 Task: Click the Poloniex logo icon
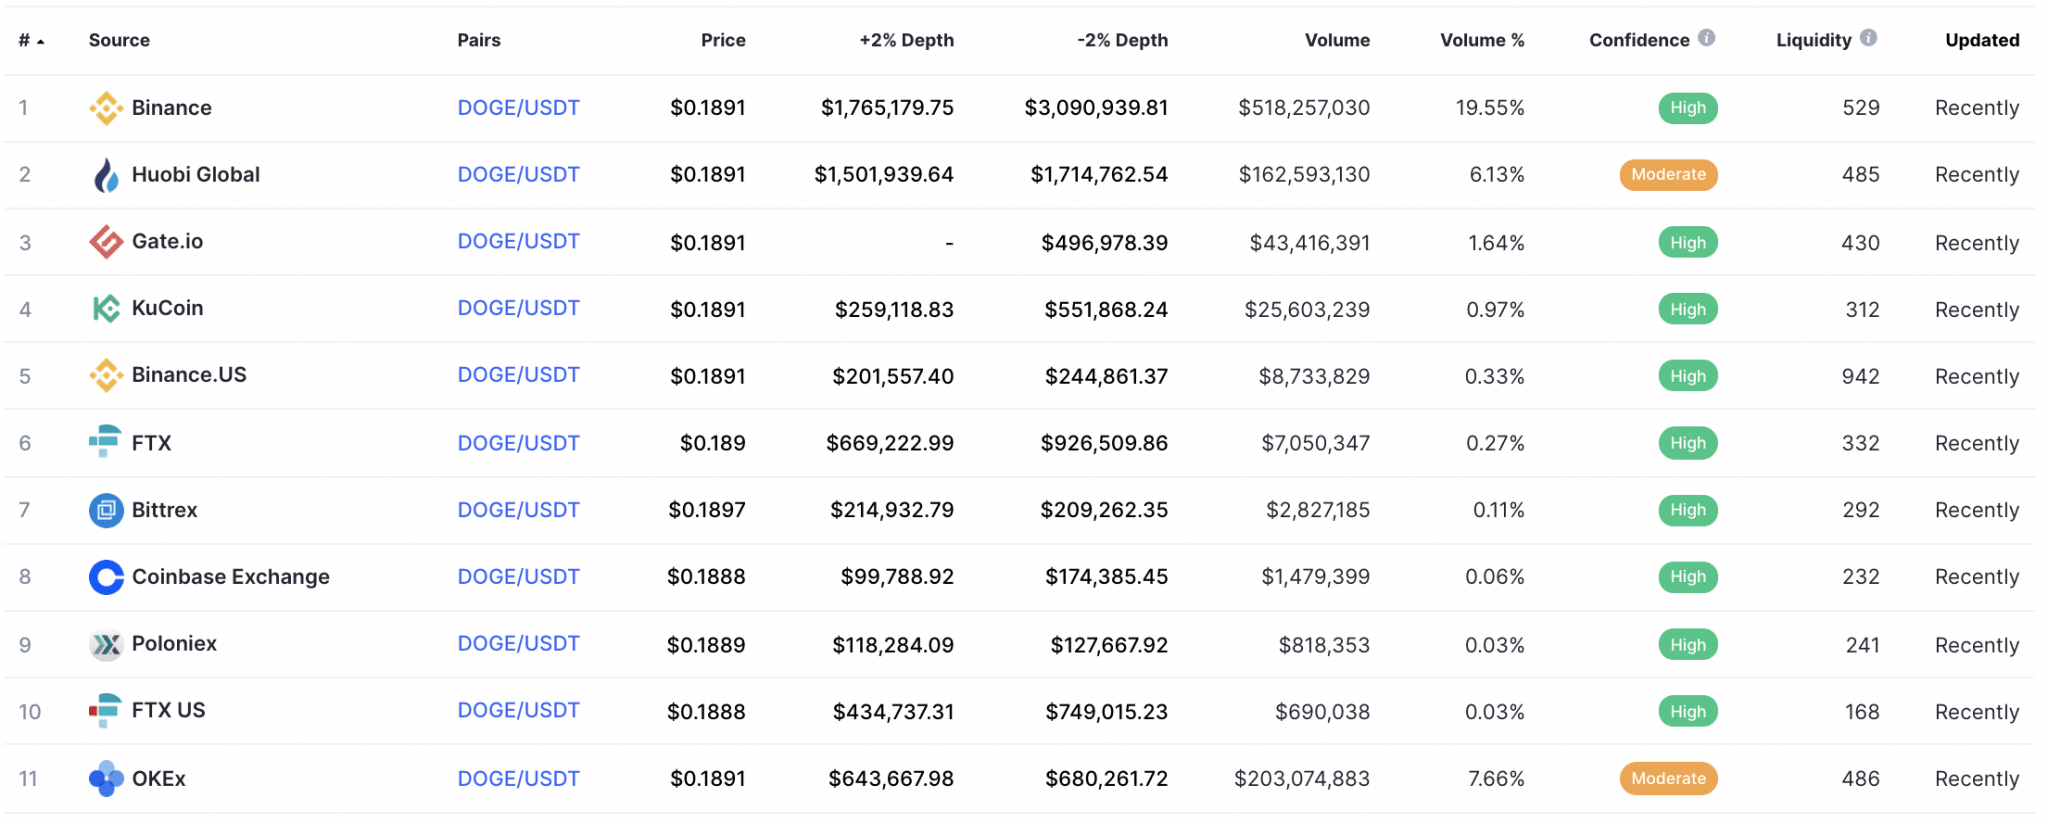click(x=106, y=645)
